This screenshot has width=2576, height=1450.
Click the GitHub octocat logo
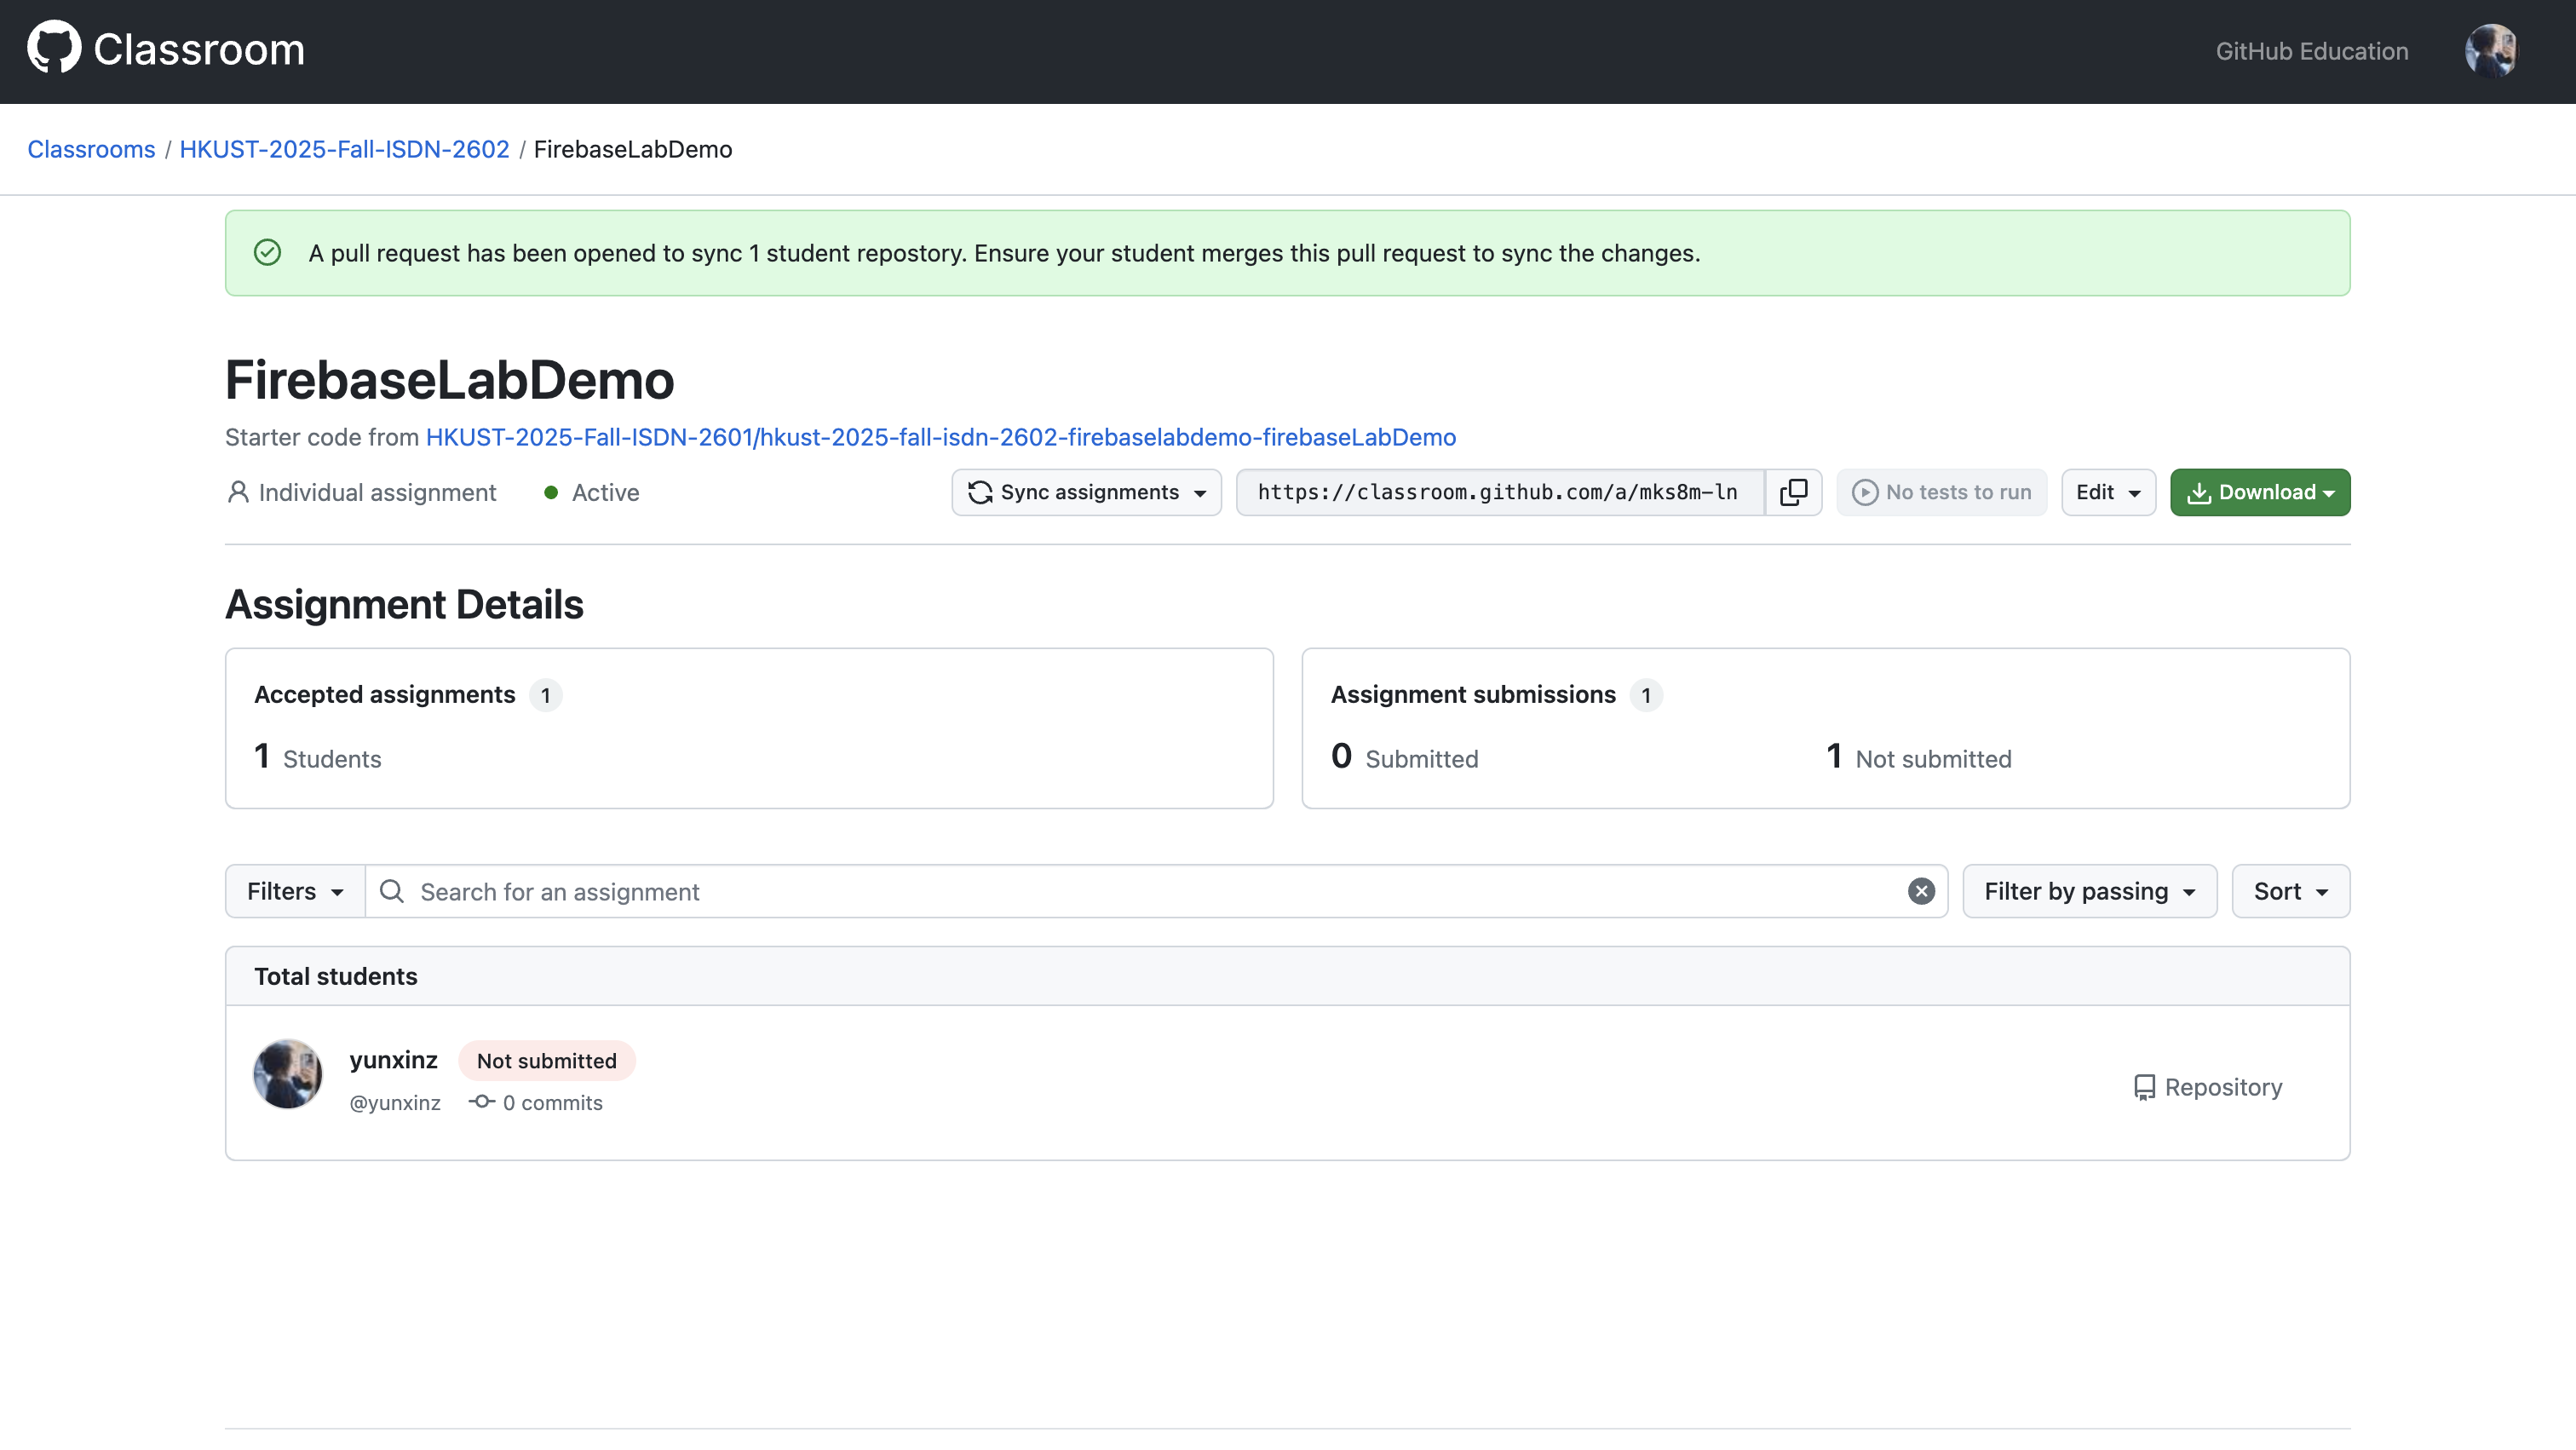point(54,48)
